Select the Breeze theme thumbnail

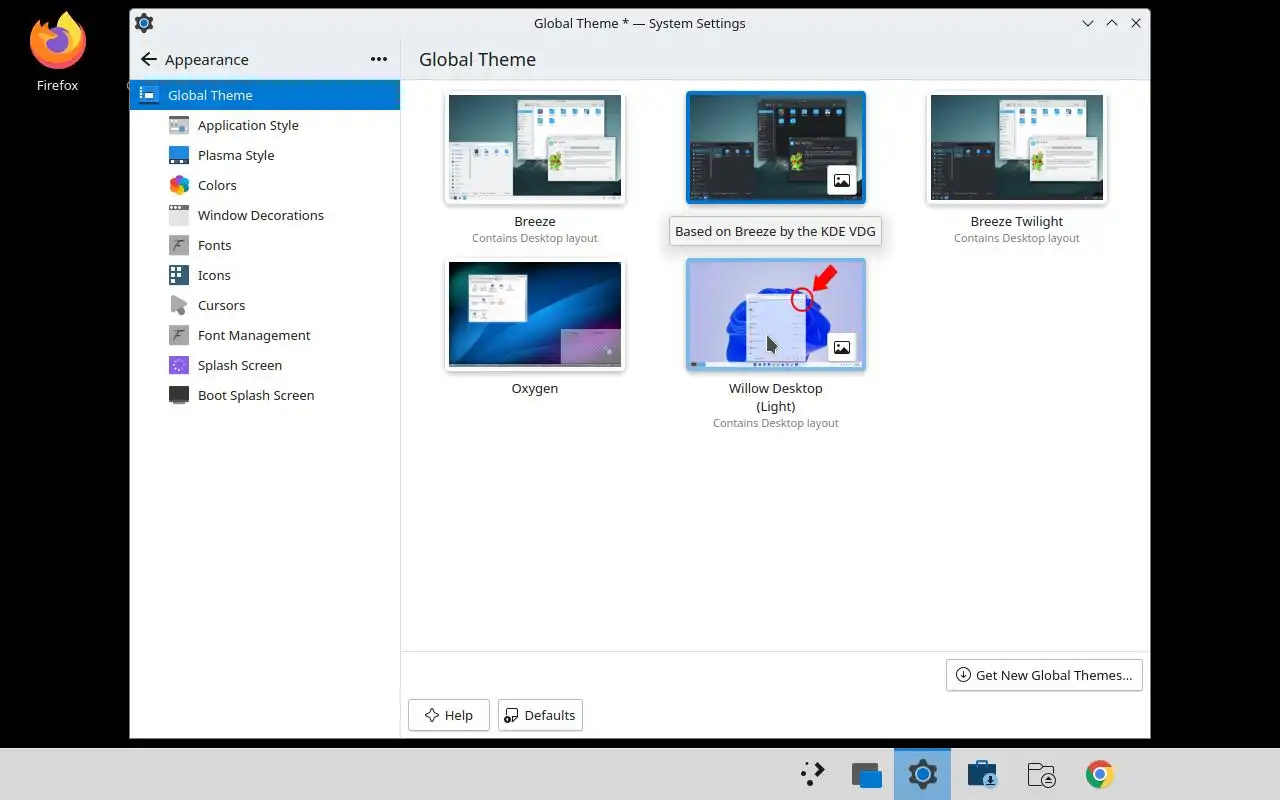[x=535, y=146]
